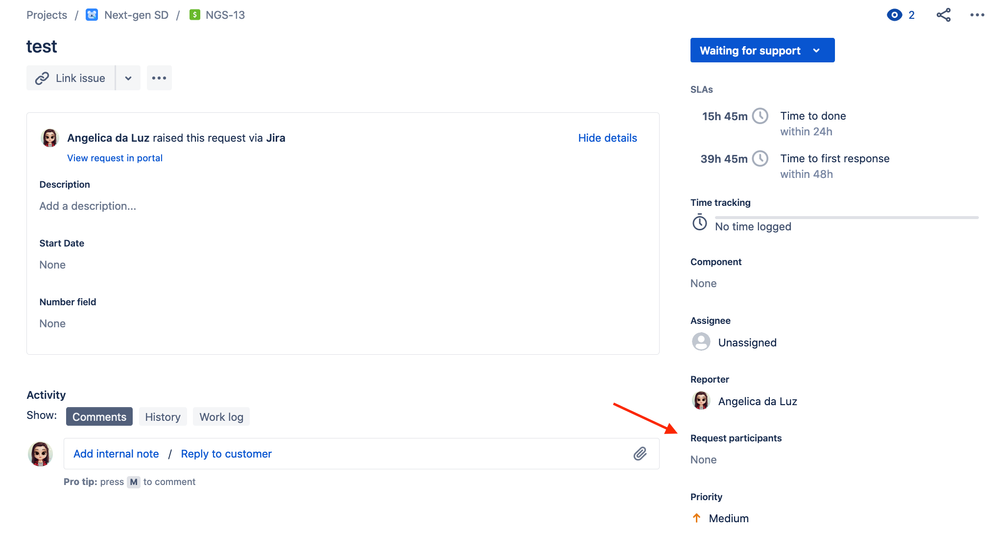Click the 39h 45m SLA value
Screen dimensions: 999x540
pos(724,159)
